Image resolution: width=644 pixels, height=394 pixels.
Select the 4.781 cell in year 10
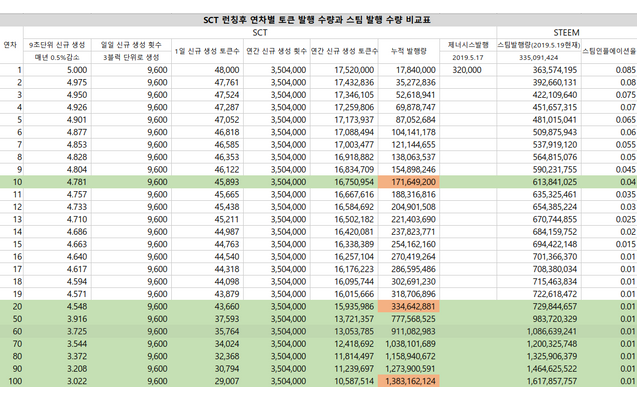click(x=77, y=182)
